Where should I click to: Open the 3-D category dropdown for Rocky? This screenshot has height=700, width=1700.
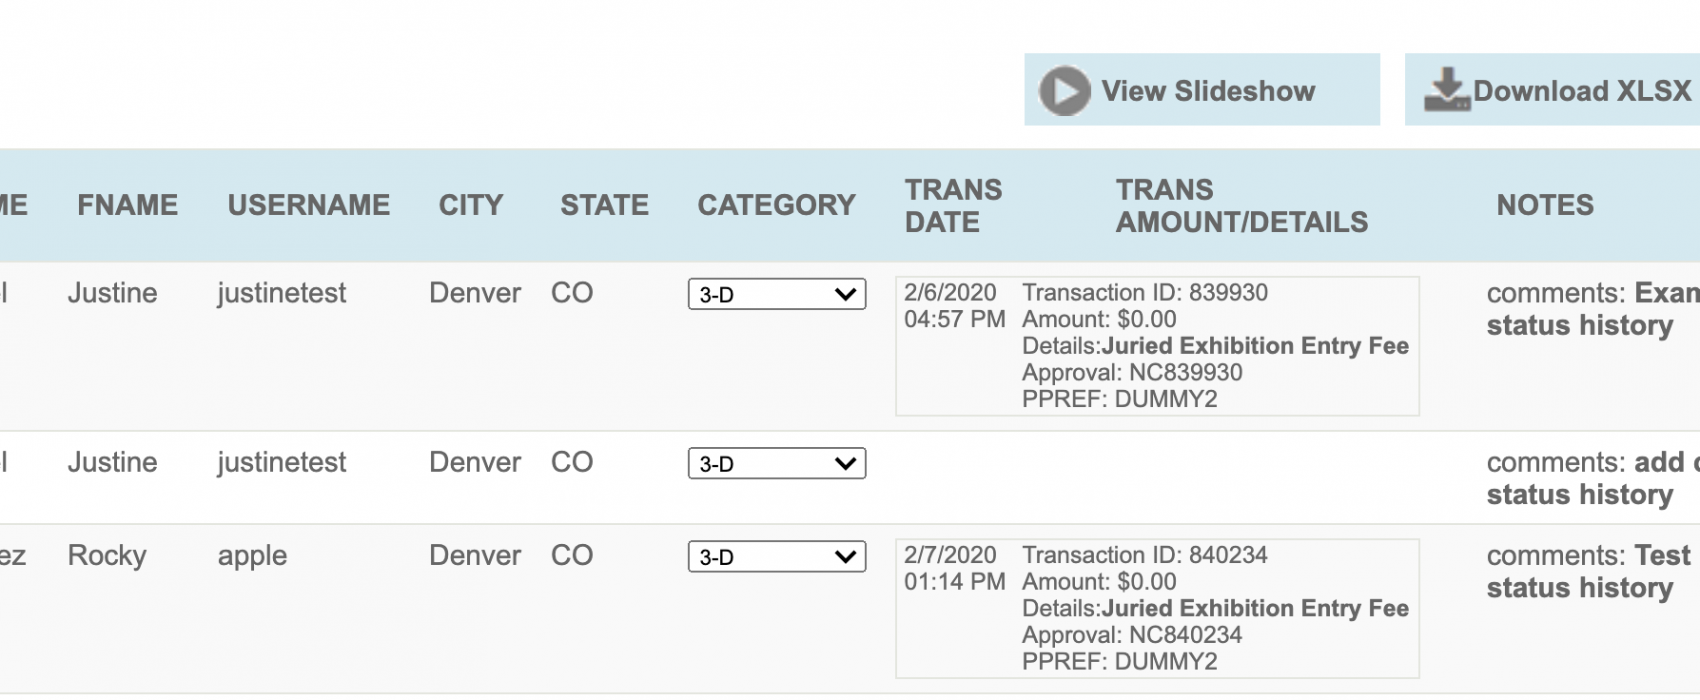(x=777, y=556)
